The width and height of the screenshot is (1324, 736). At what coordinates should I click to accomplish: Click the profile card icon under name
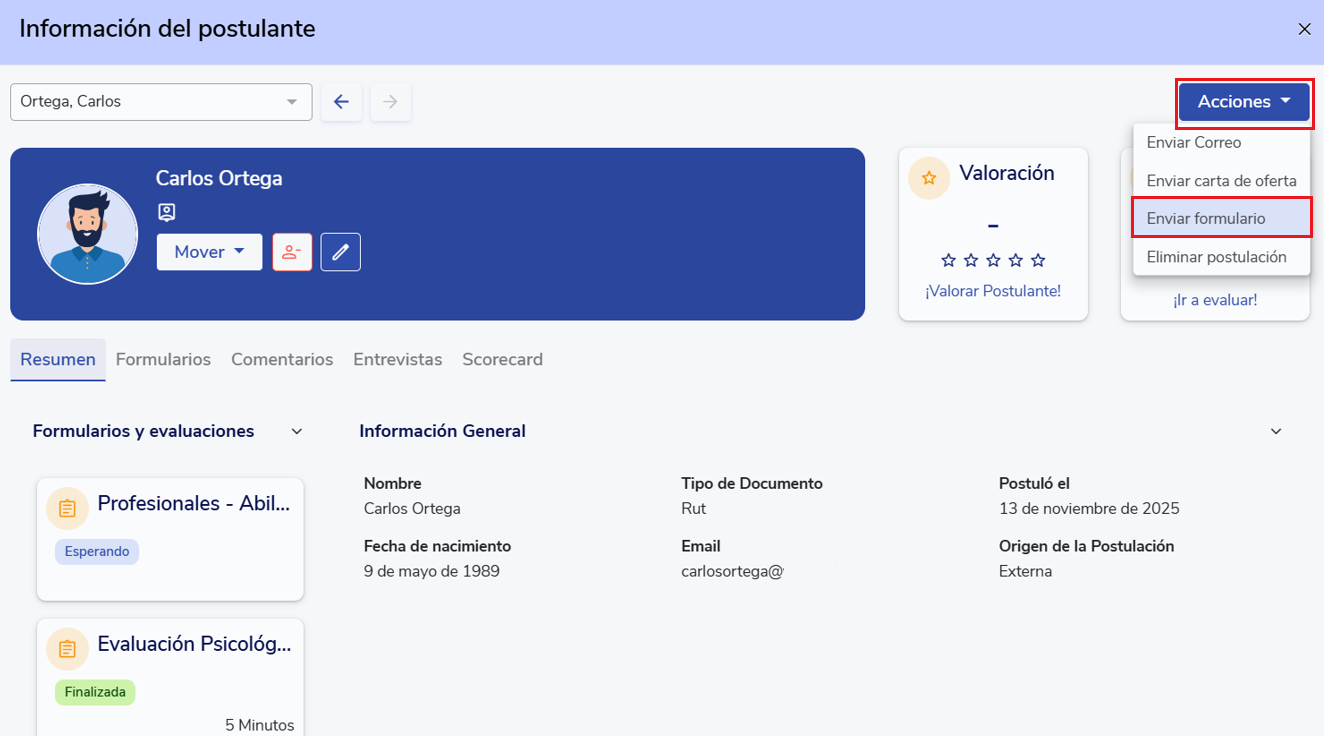click(x=166, y=212)
